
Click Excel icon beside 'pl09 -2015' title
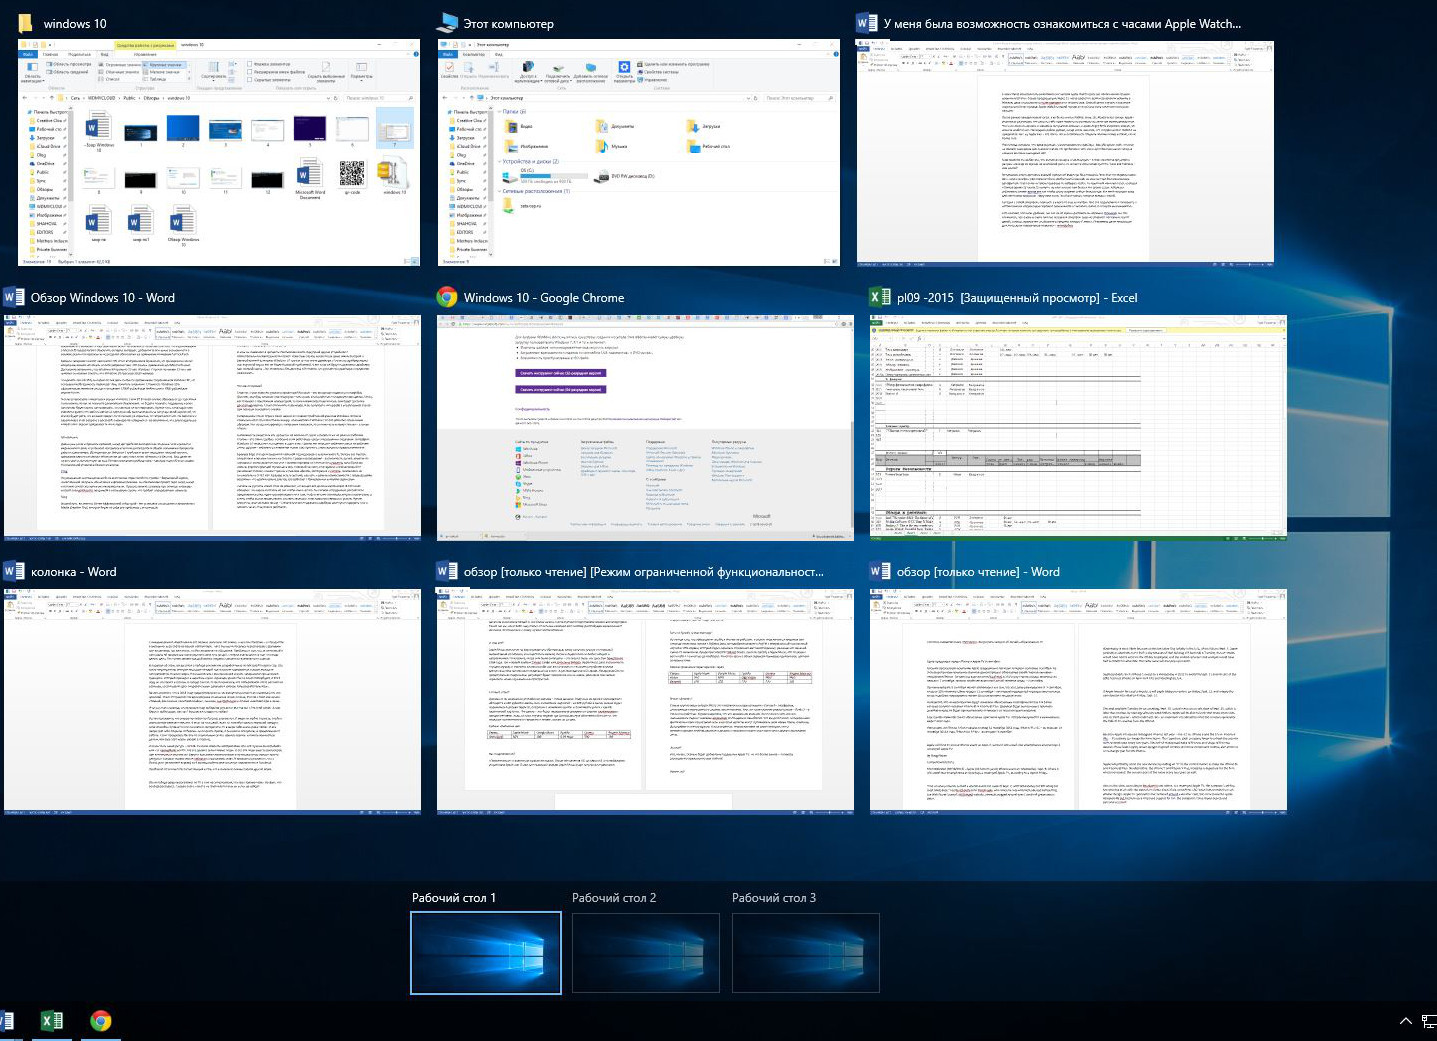click(x=880, y=297)
